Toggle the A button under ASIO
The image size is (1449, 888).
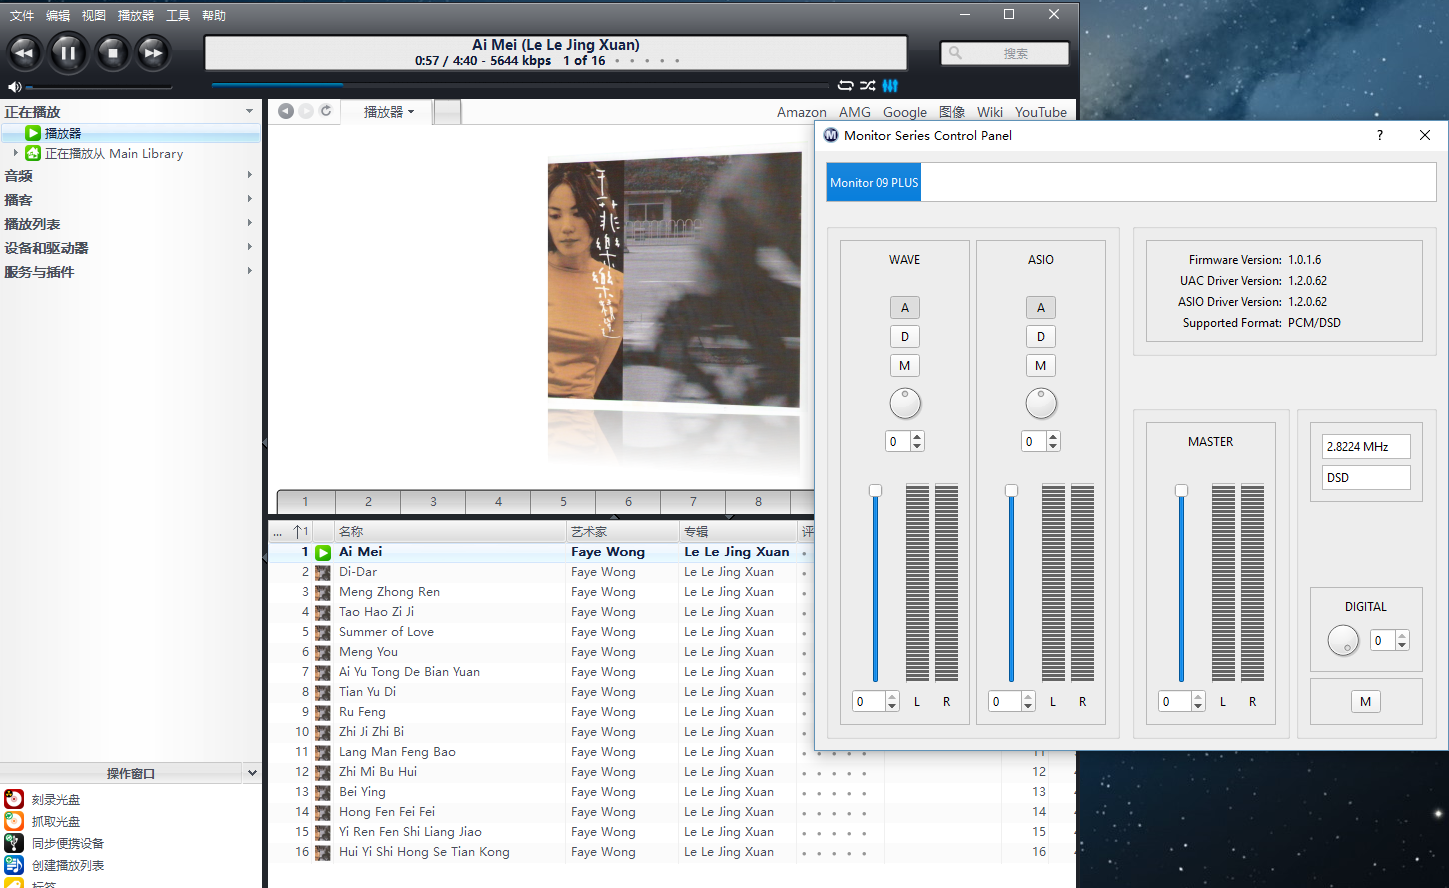[x=1040, y=308]
